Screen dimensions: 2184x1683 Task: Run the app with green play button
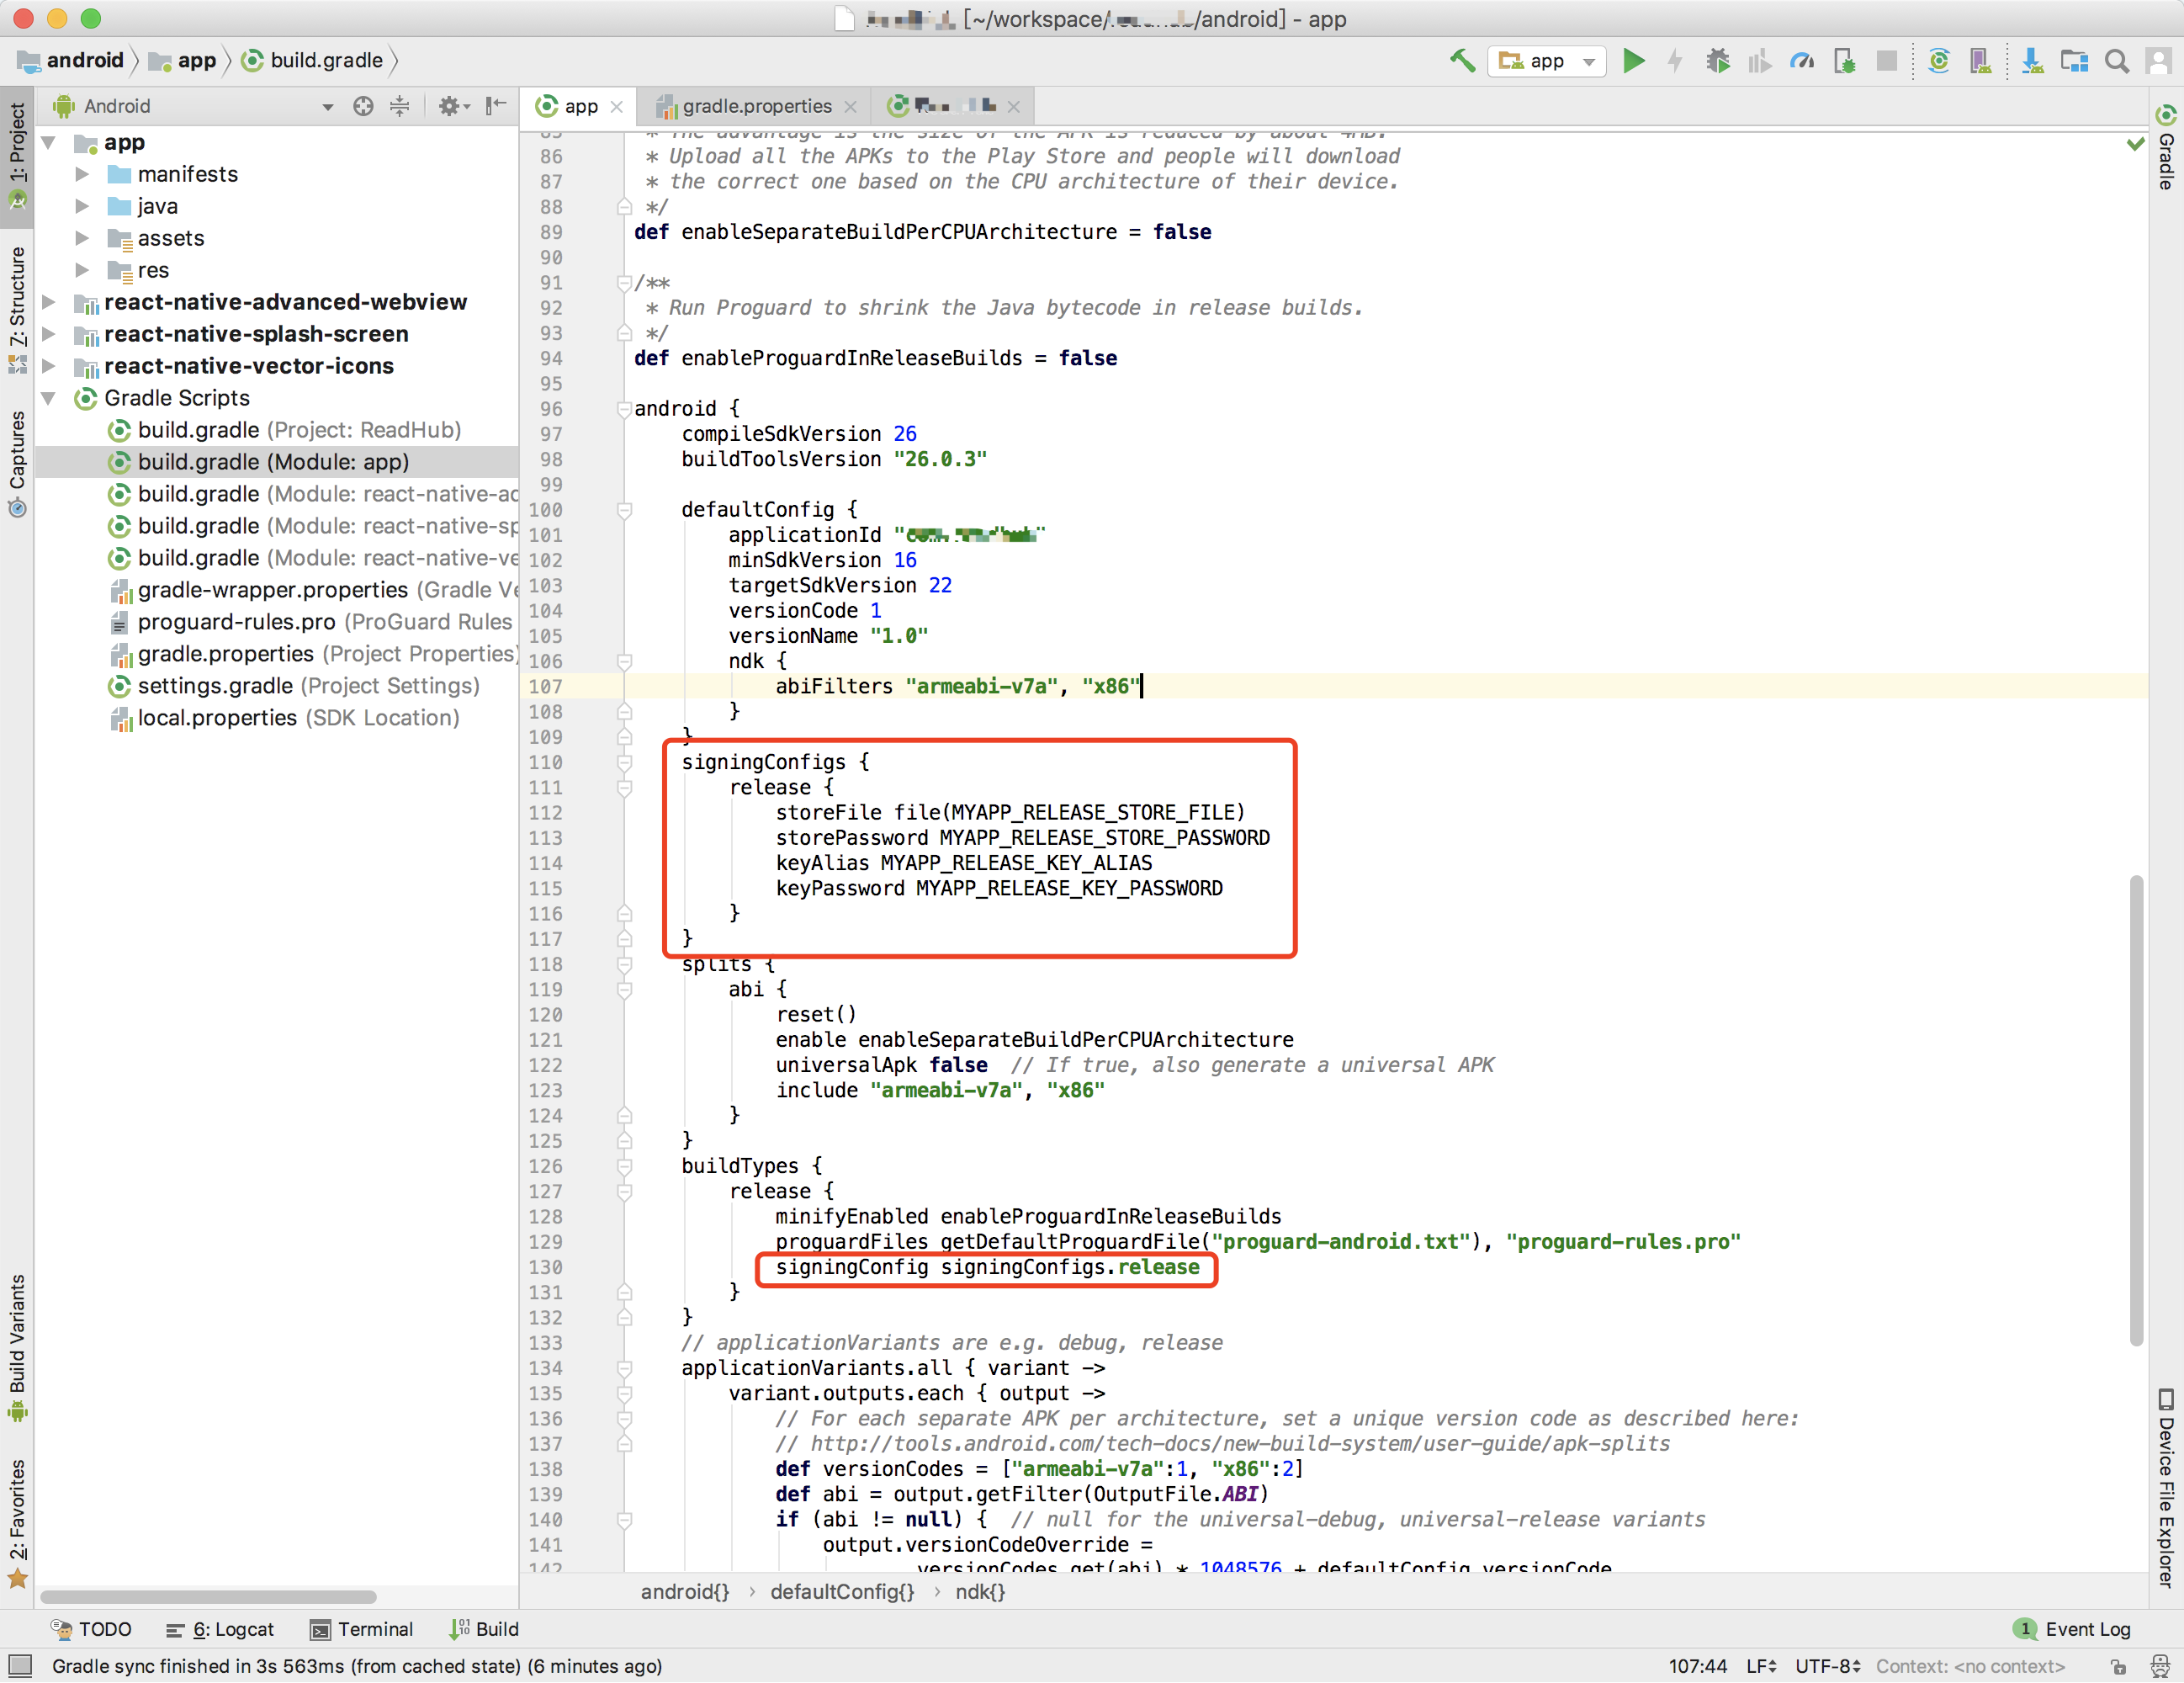[x=1633, y=61]
